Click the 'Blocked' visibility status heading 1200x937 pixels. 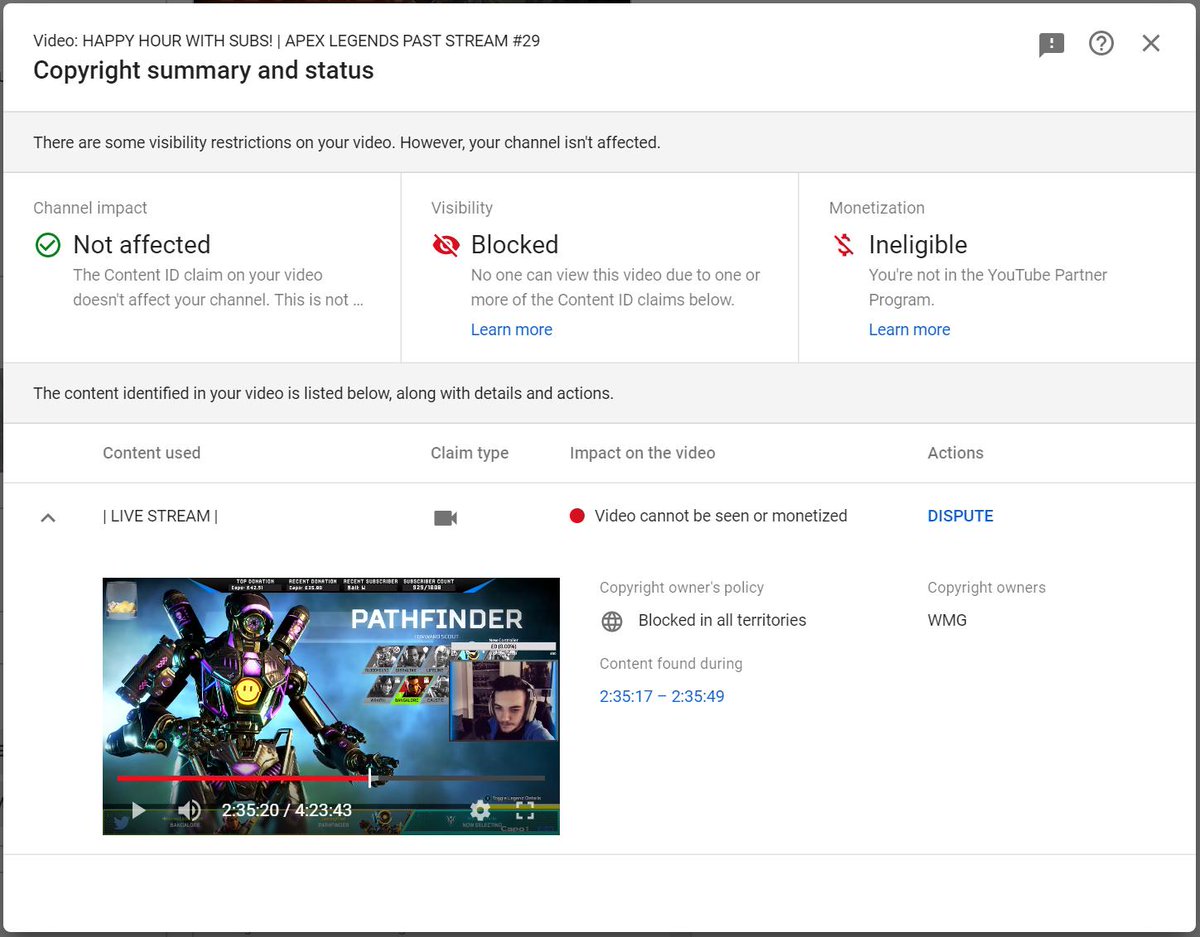click(x=514, y=245)
